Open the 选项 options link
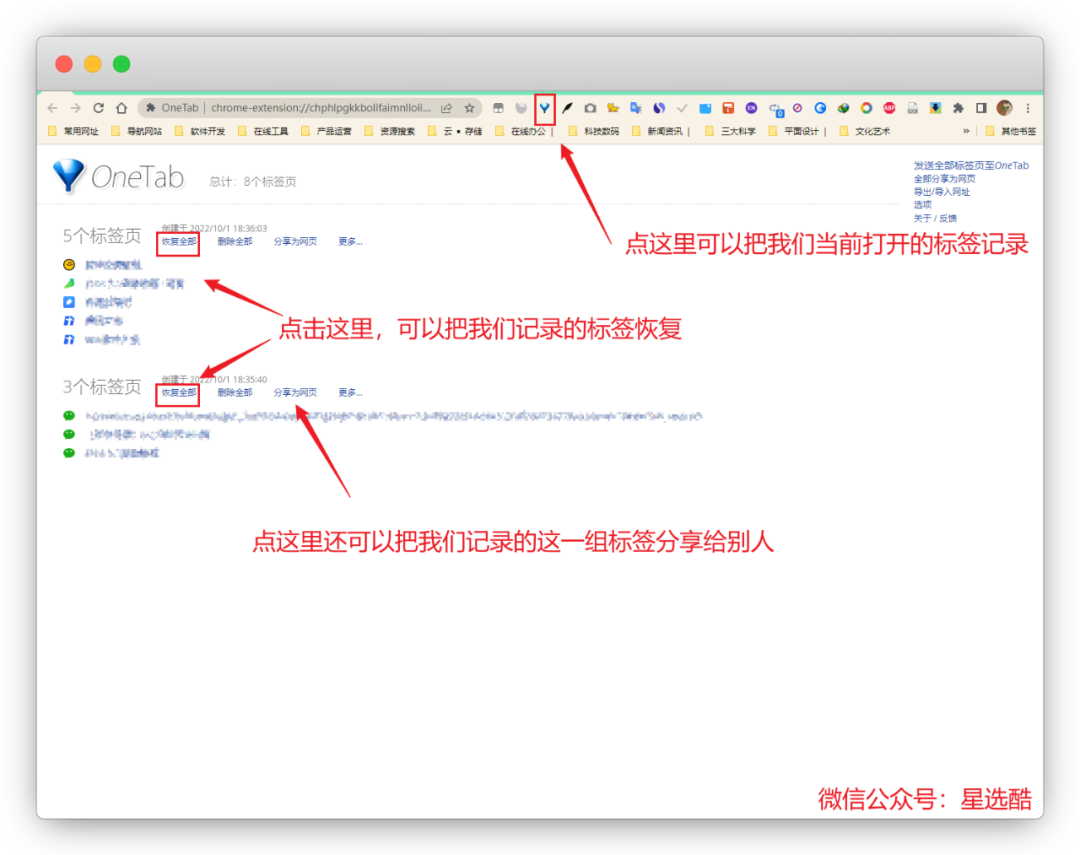This screenshot has width=1080, height=855. [922, 205]
